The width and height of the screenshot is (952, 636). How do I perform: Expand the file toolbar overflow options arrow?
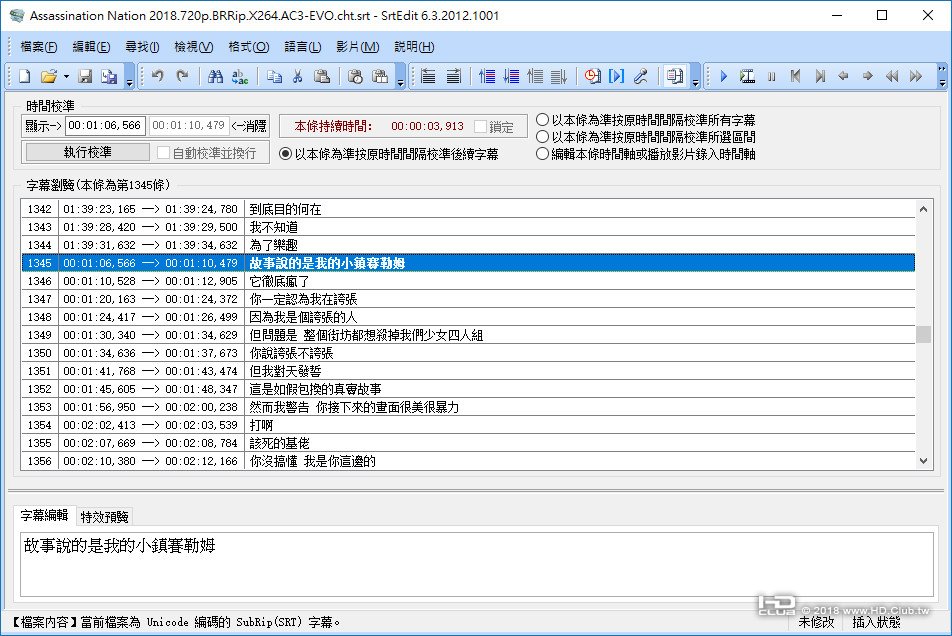pos(129,78)
